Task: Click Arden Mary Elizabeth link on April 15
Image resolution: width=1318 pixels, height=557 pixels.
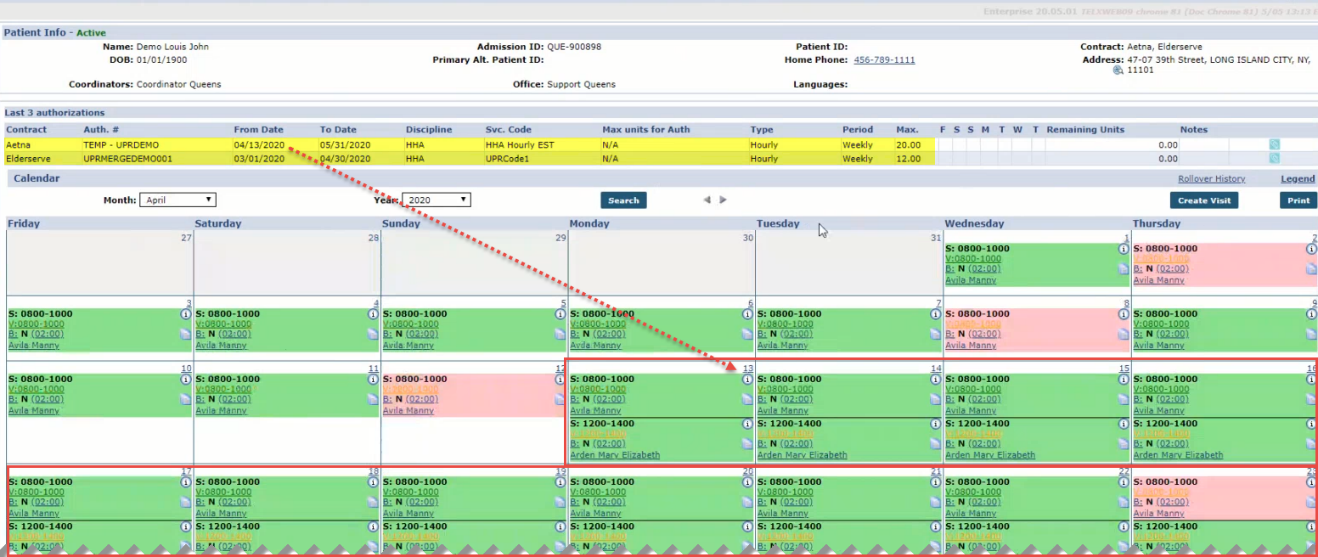Action: coord(990,455)
